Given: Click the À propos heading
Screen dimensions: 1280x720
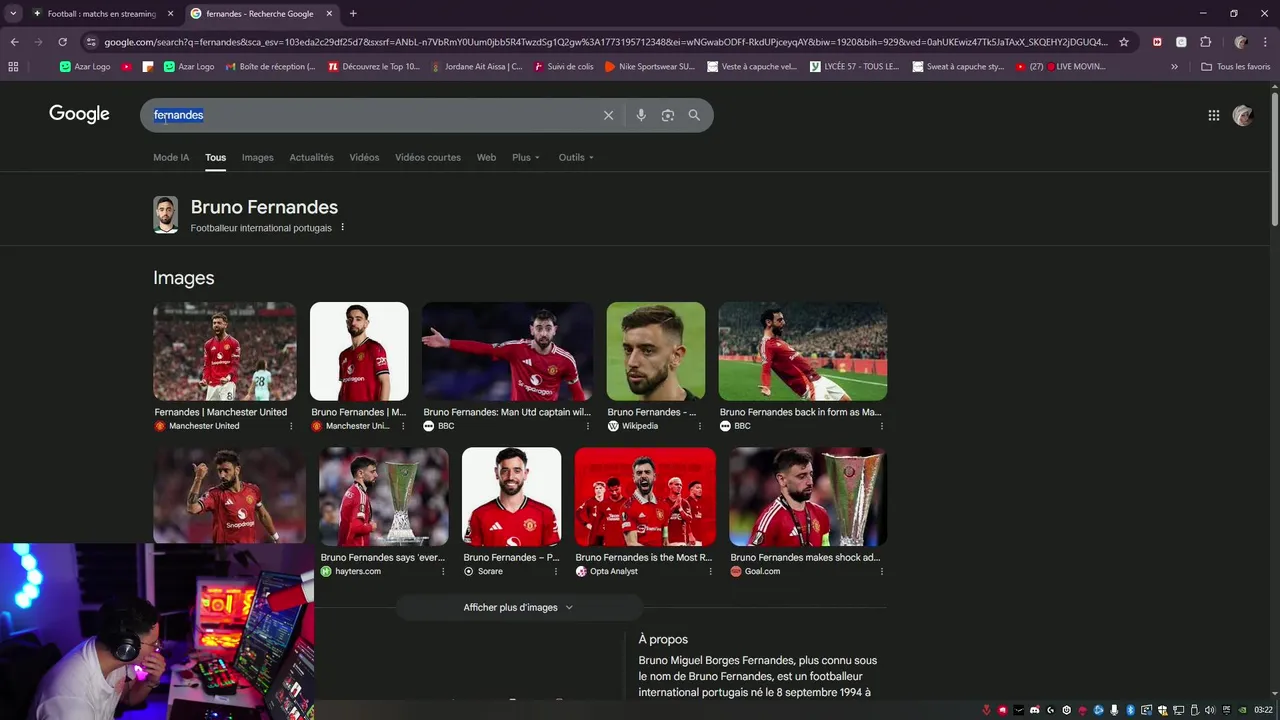Looking at the screenshot, I should click(663, 639).
